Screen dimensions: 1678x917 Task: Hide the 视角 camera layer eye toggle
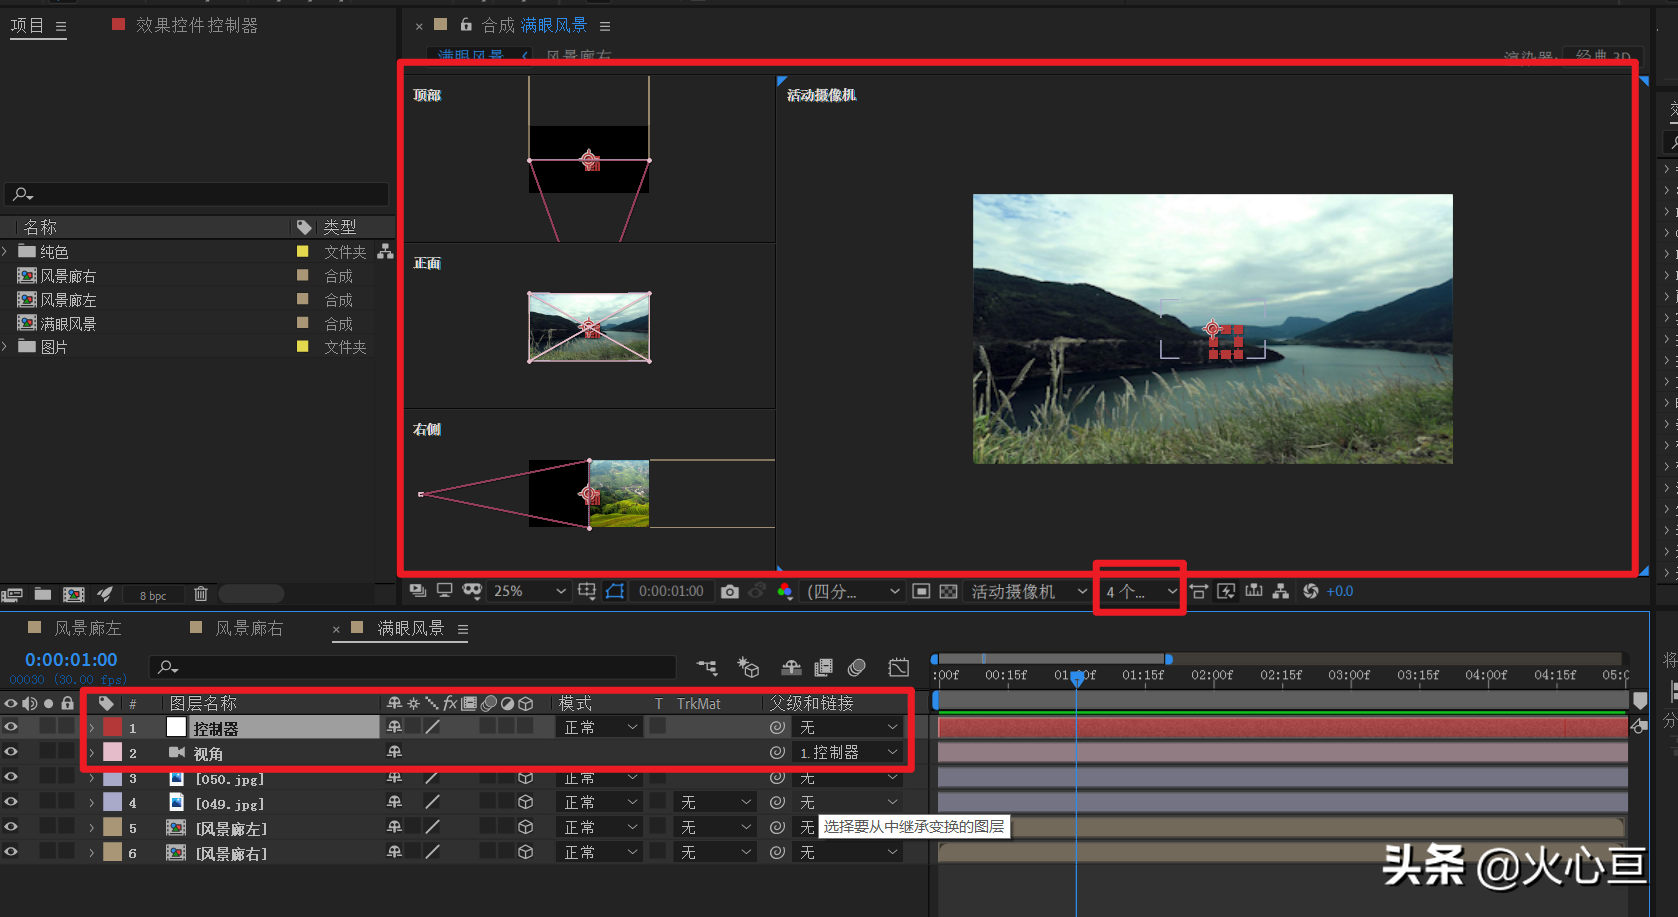point(11,751)
